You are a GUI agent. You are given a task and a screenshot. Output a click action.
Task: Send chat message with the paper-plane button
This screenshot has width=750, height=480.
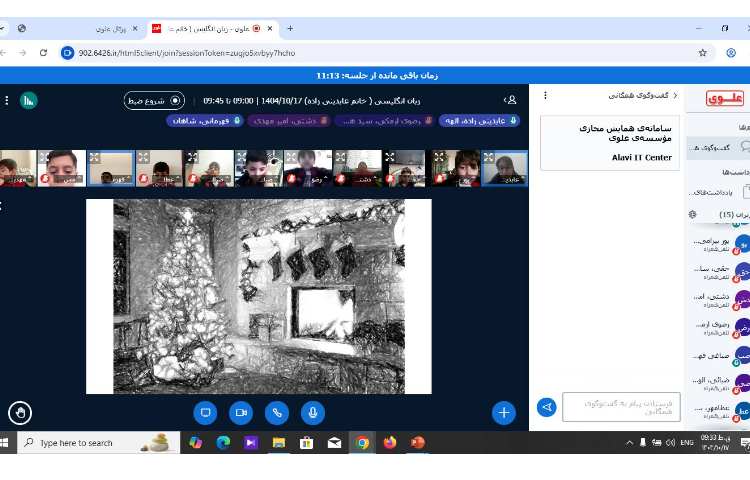(547, 407)
